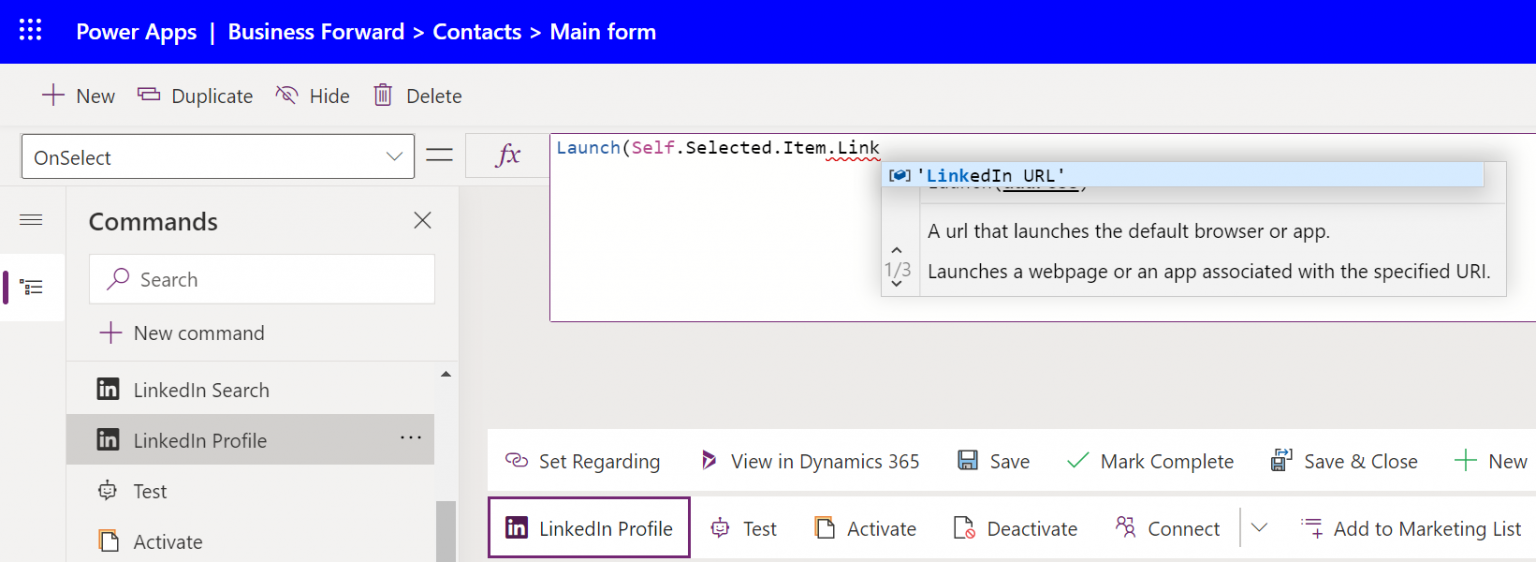
Task: Click Delete in the top toolbar
Action: [x=417, y=96]
